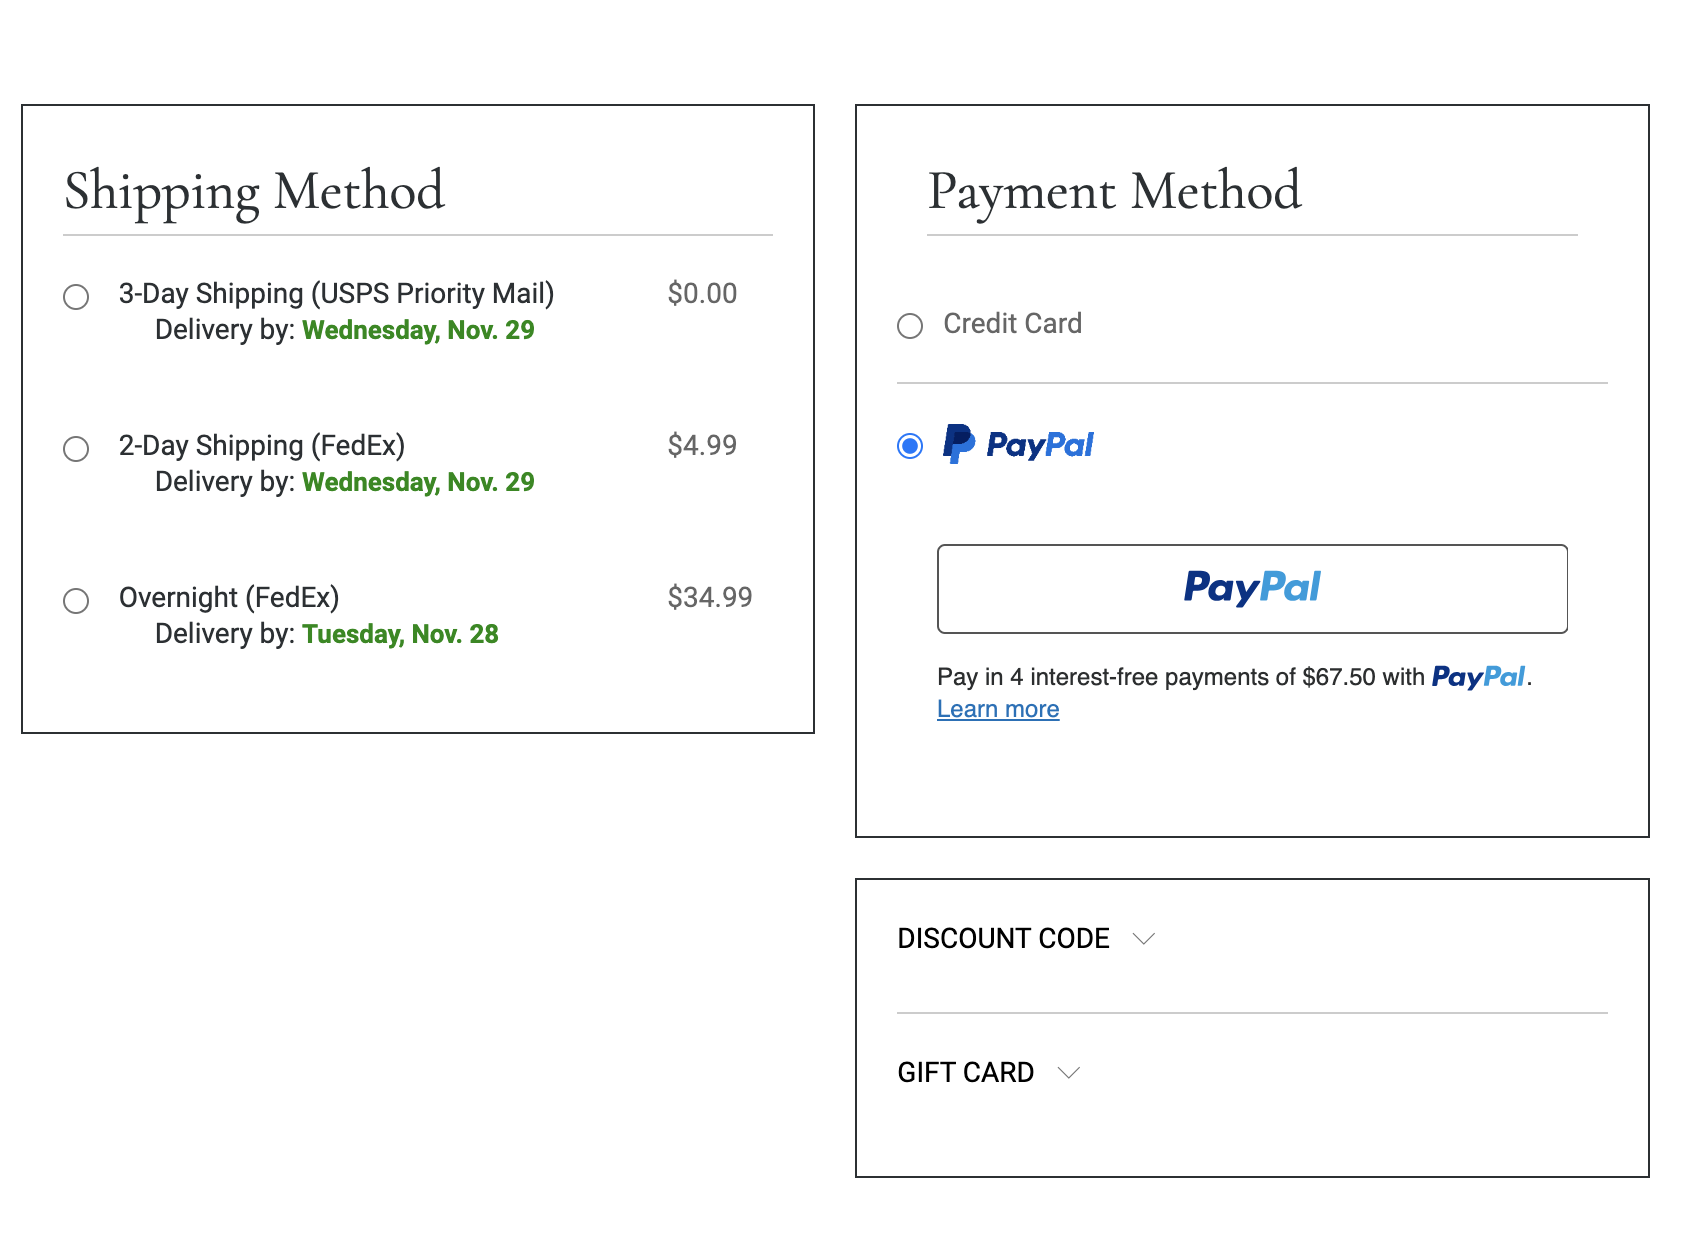Screen dimensions: 1682x1238
Task: Click the Overnight (FedEx) option label
Action: (229, 597)
